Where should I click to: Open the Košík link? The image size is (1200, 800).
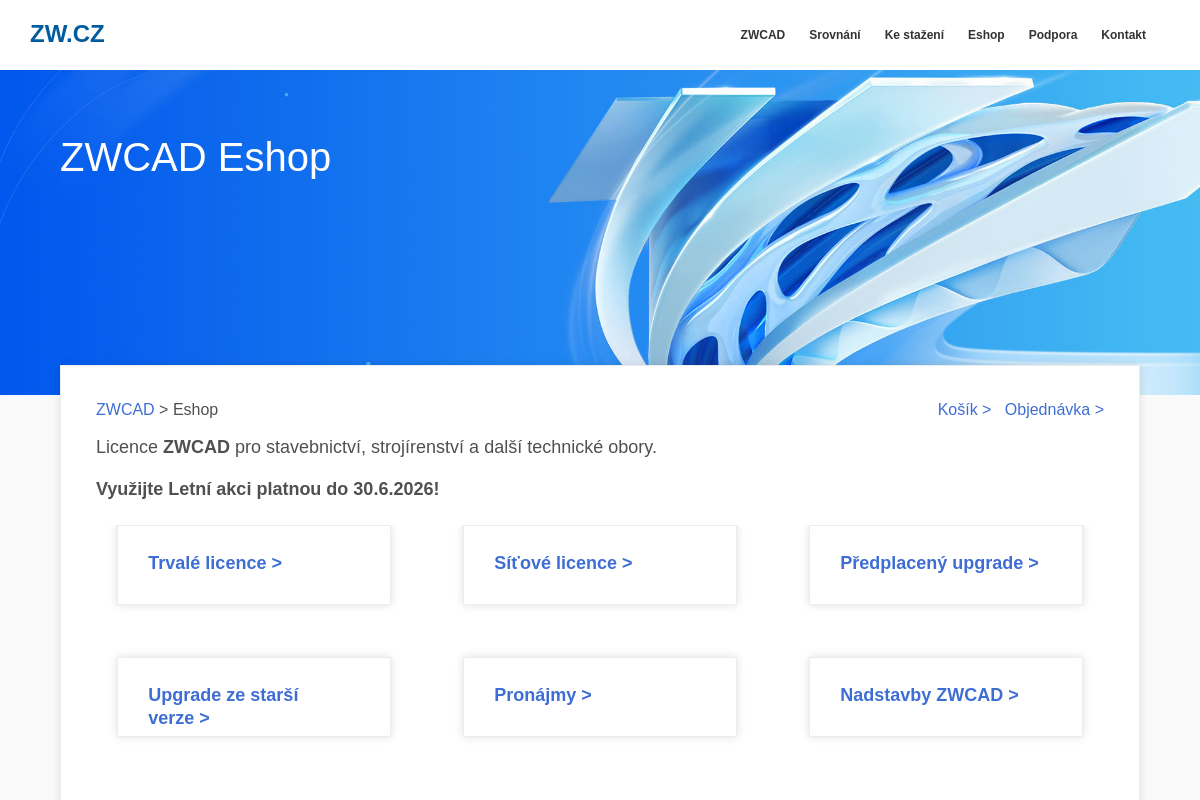964,409
